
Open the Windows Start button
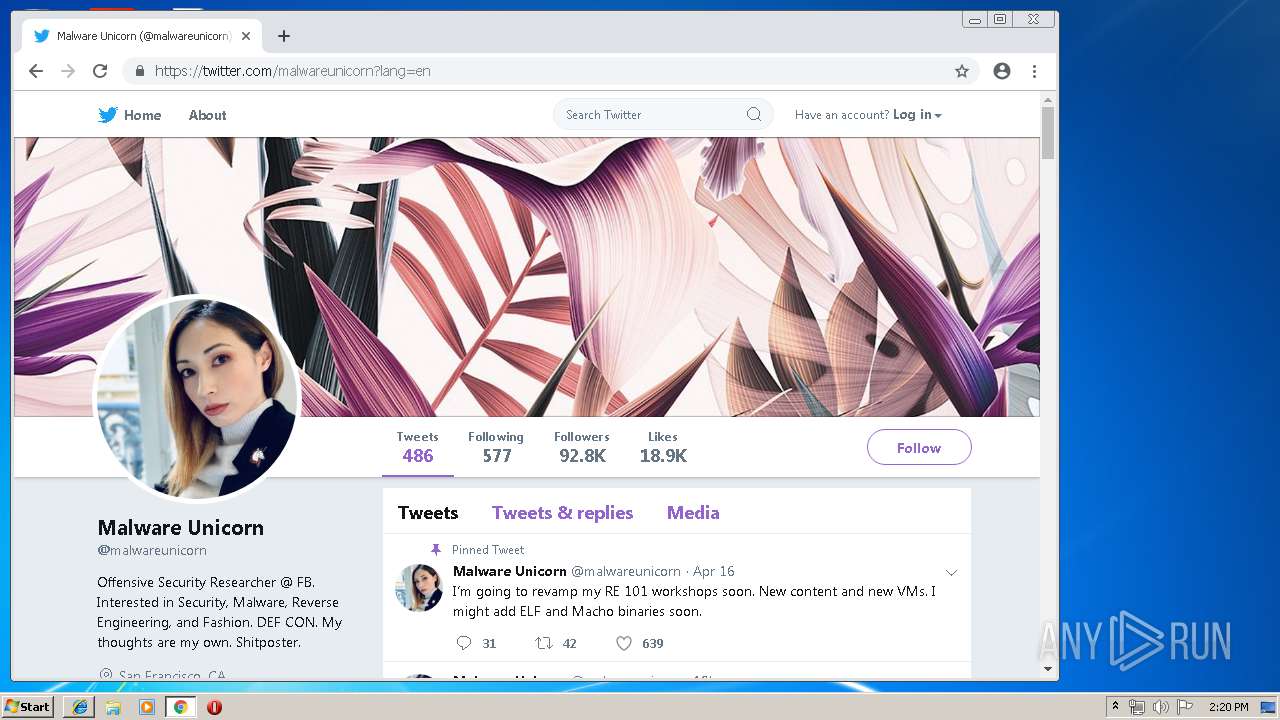[27, 707]
